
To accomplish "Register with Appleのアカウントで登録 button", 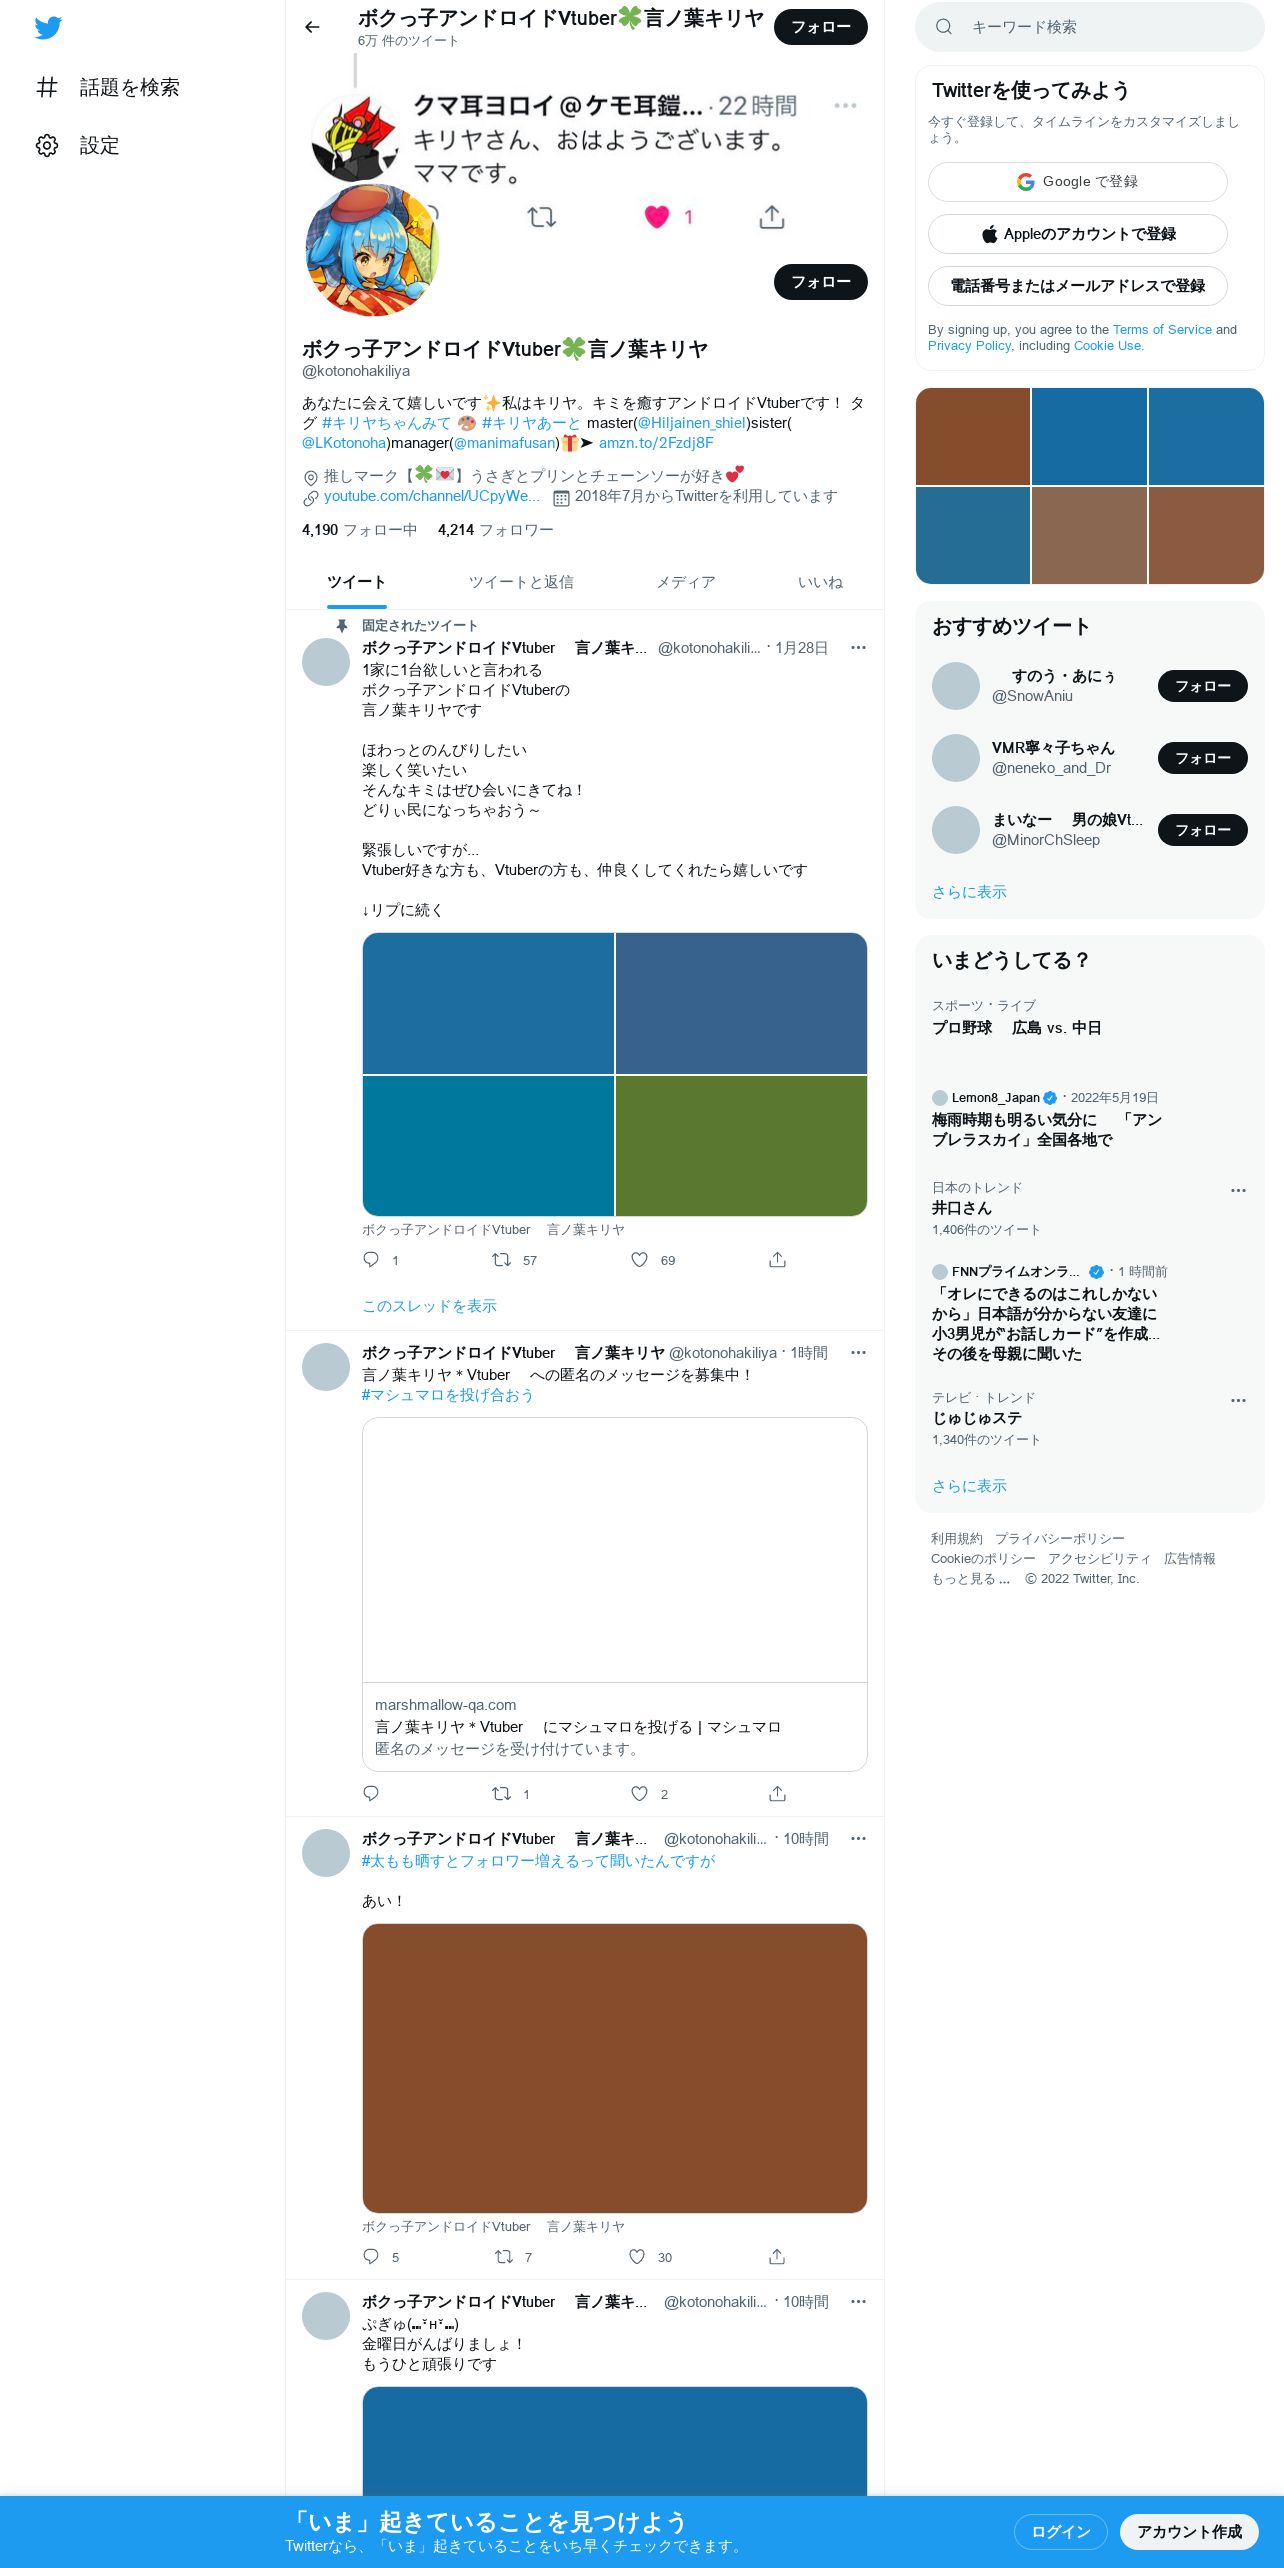I will pyautogui.click(x=1078, y=234).
